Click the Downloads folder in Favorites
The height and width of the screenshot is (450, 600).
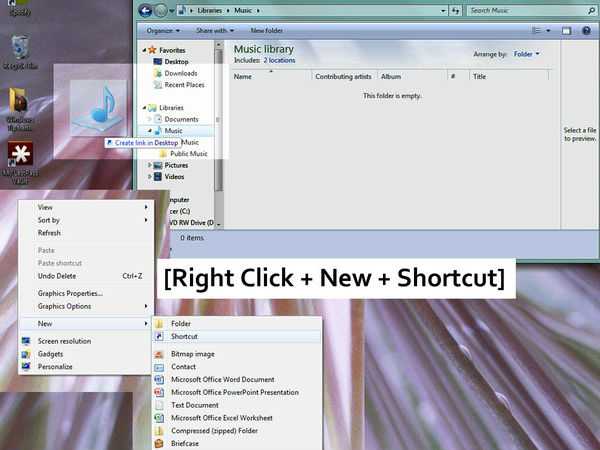(180, 73)
